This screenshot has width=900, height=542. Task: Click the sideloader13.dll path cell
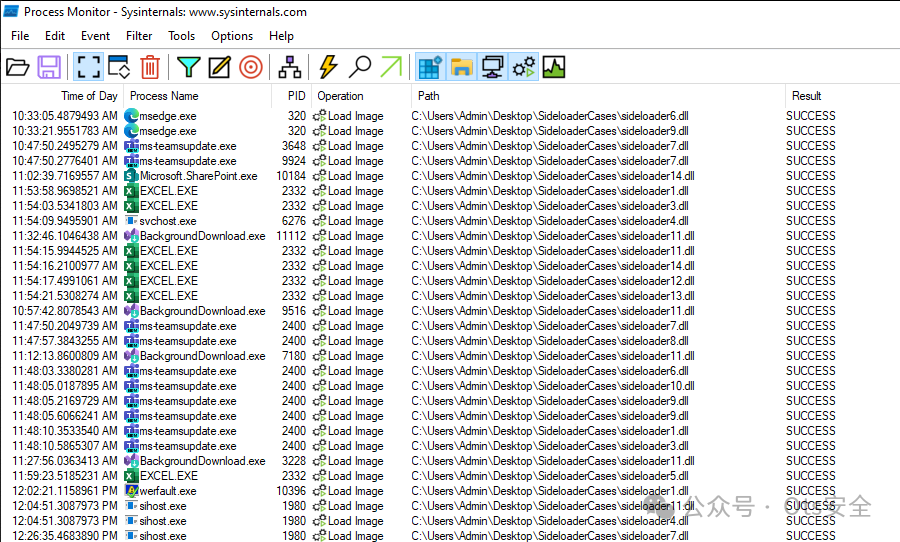click(553, 296)
